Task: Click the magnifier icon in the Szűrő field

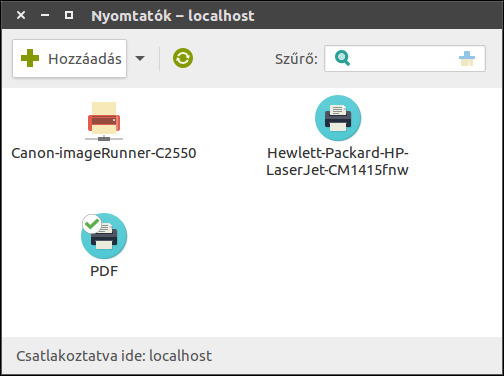Action: (x=342, y=58)
